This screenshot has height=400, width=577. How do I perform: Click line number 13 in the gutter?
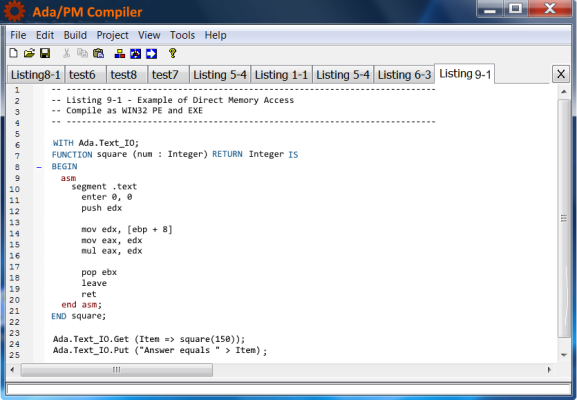click(x=14, y=223)
